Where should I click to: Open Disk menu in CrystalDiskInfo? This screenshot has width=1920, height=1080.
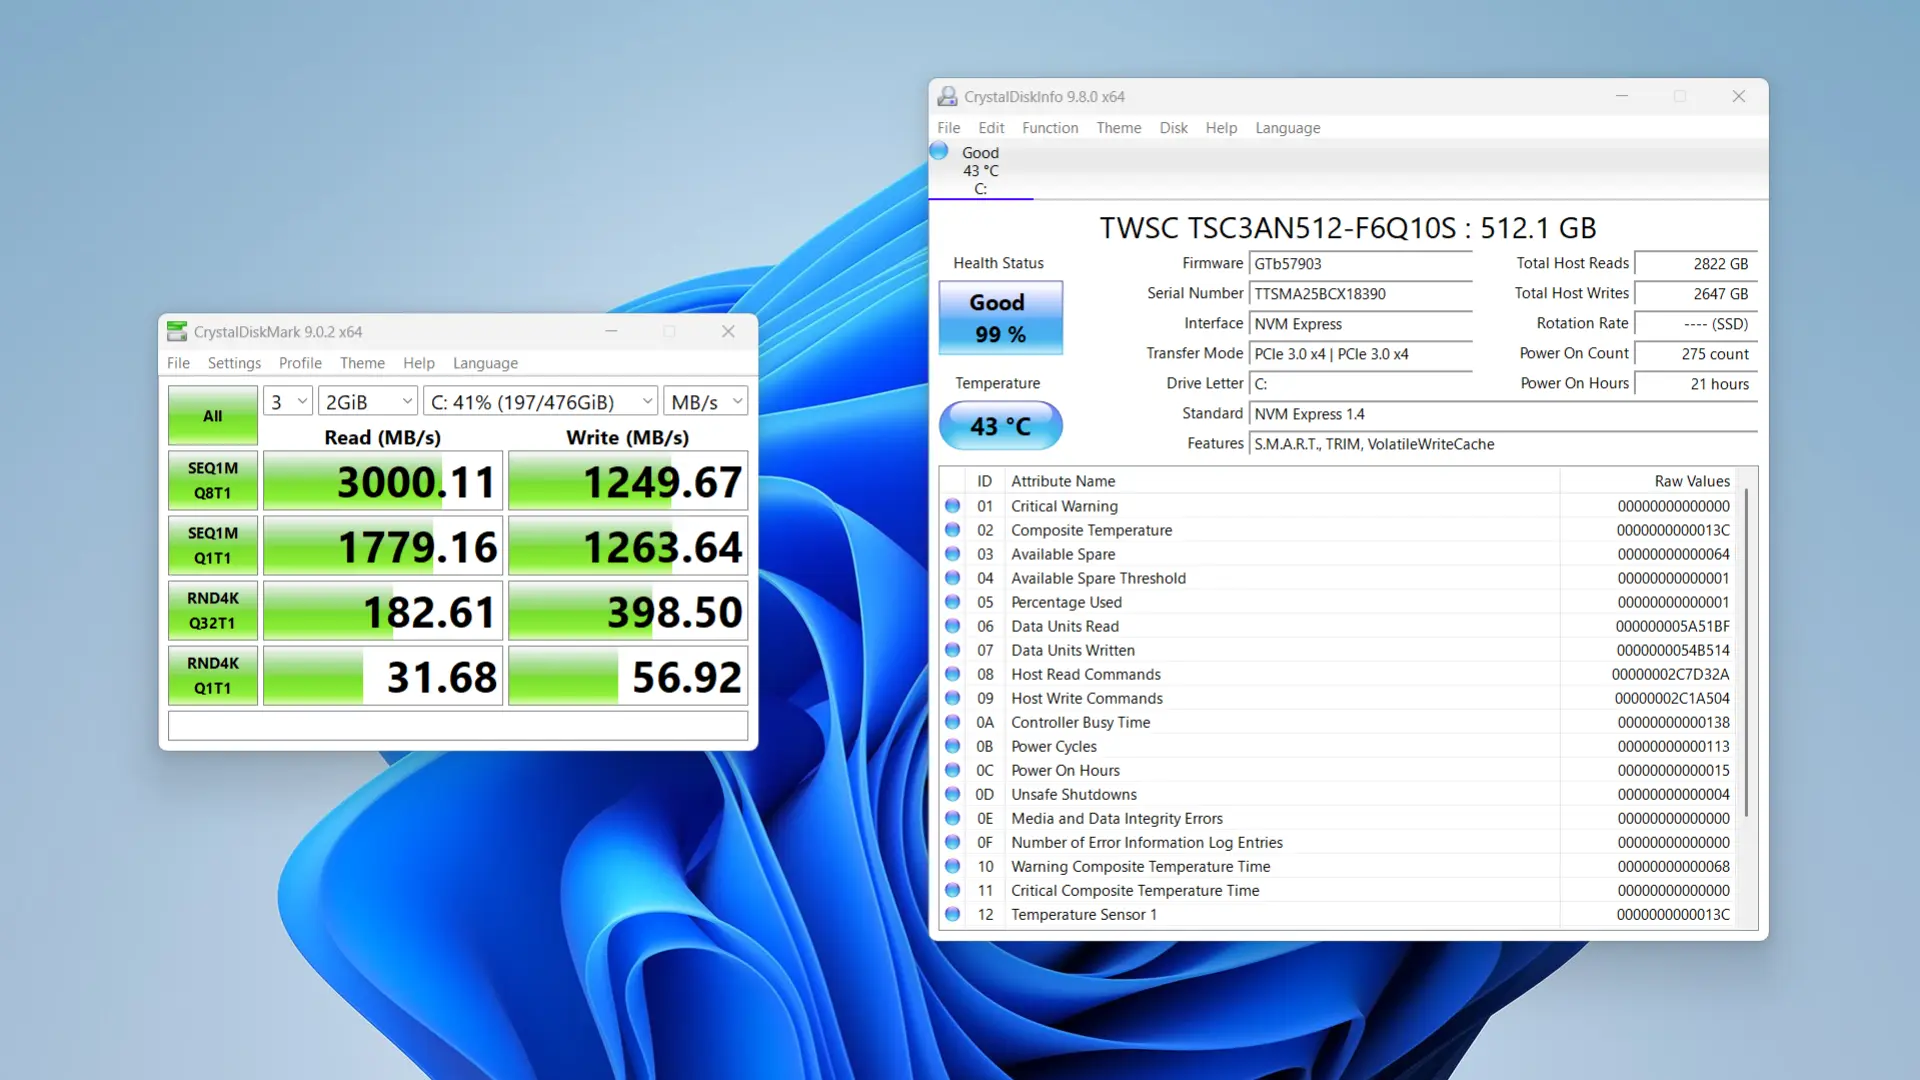pyautogui.click(x=1173, y=128)
